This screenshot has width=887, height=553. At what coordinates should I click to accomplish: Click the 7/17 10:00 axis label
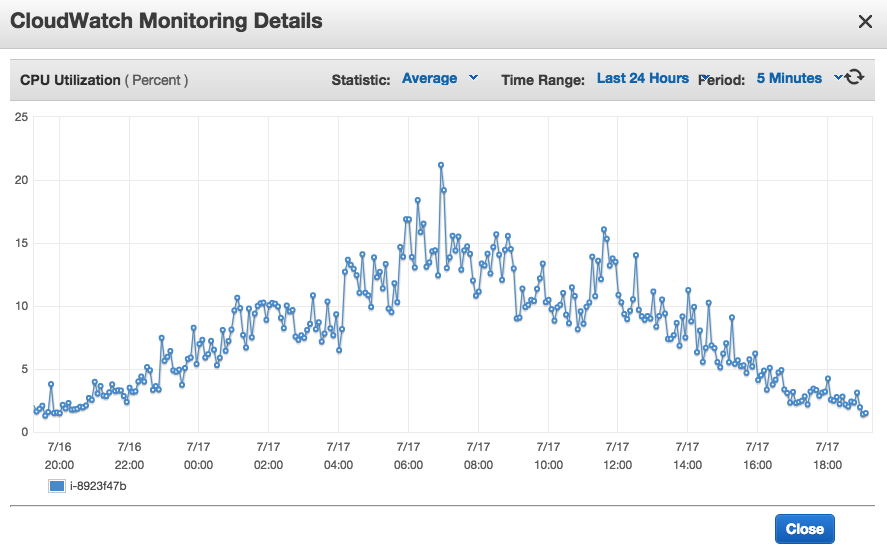(x=548, y=456)
